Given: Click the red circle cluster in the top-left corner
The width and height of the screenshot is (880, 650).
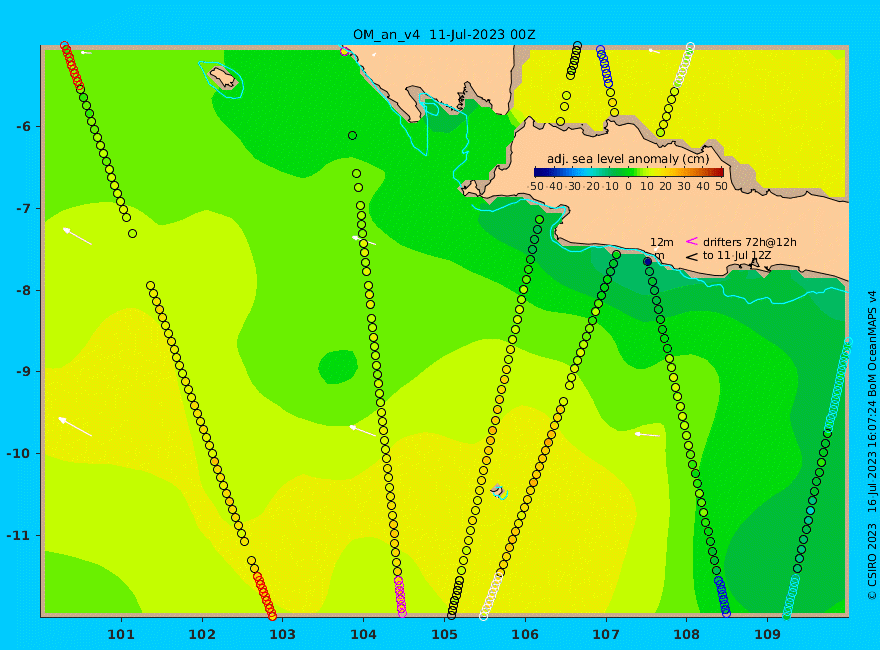Looking at the screenshot, I should 72,65.
